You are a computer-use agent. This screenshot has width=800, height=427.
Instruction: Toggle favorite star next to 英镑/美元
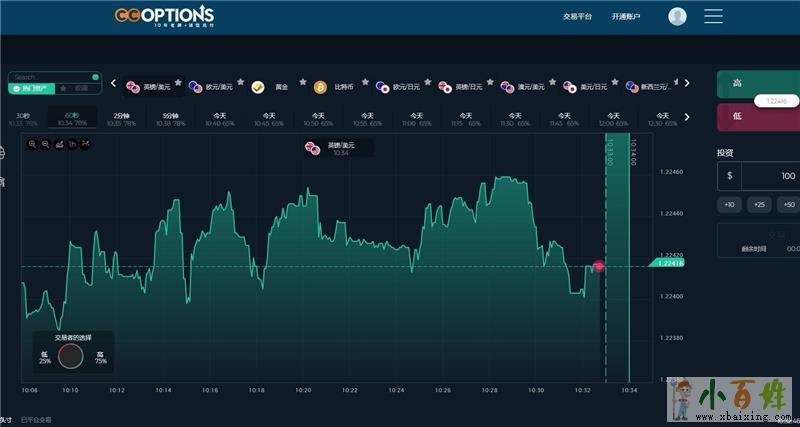pyautogui.click(x=180, y=82)
